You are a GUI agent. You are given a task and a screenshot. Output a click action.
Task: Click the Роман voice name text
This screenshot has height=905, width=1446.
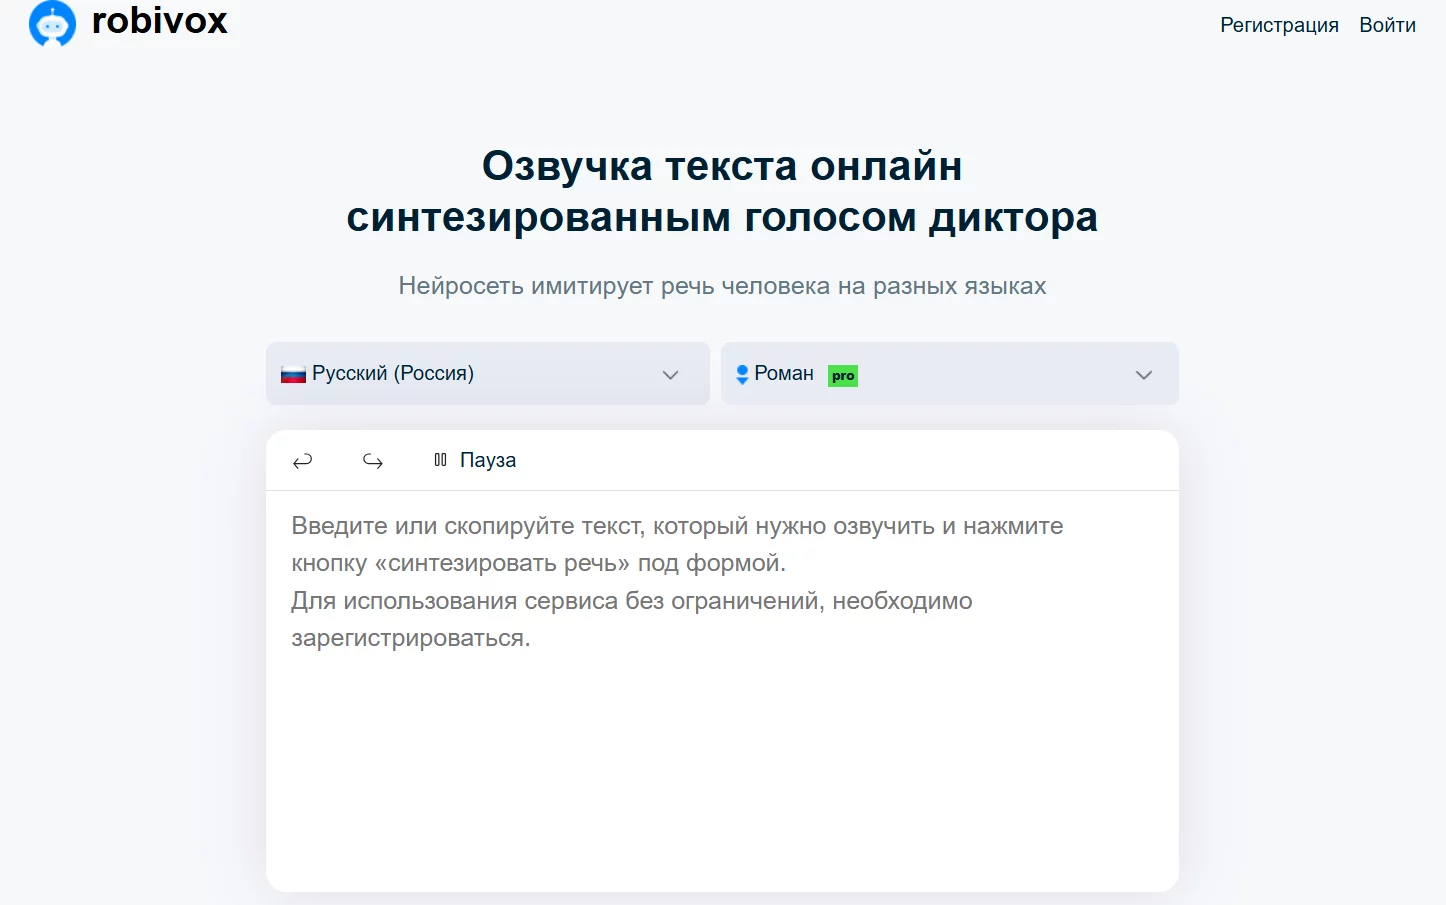pyautogui.click(x=784, y=373)
